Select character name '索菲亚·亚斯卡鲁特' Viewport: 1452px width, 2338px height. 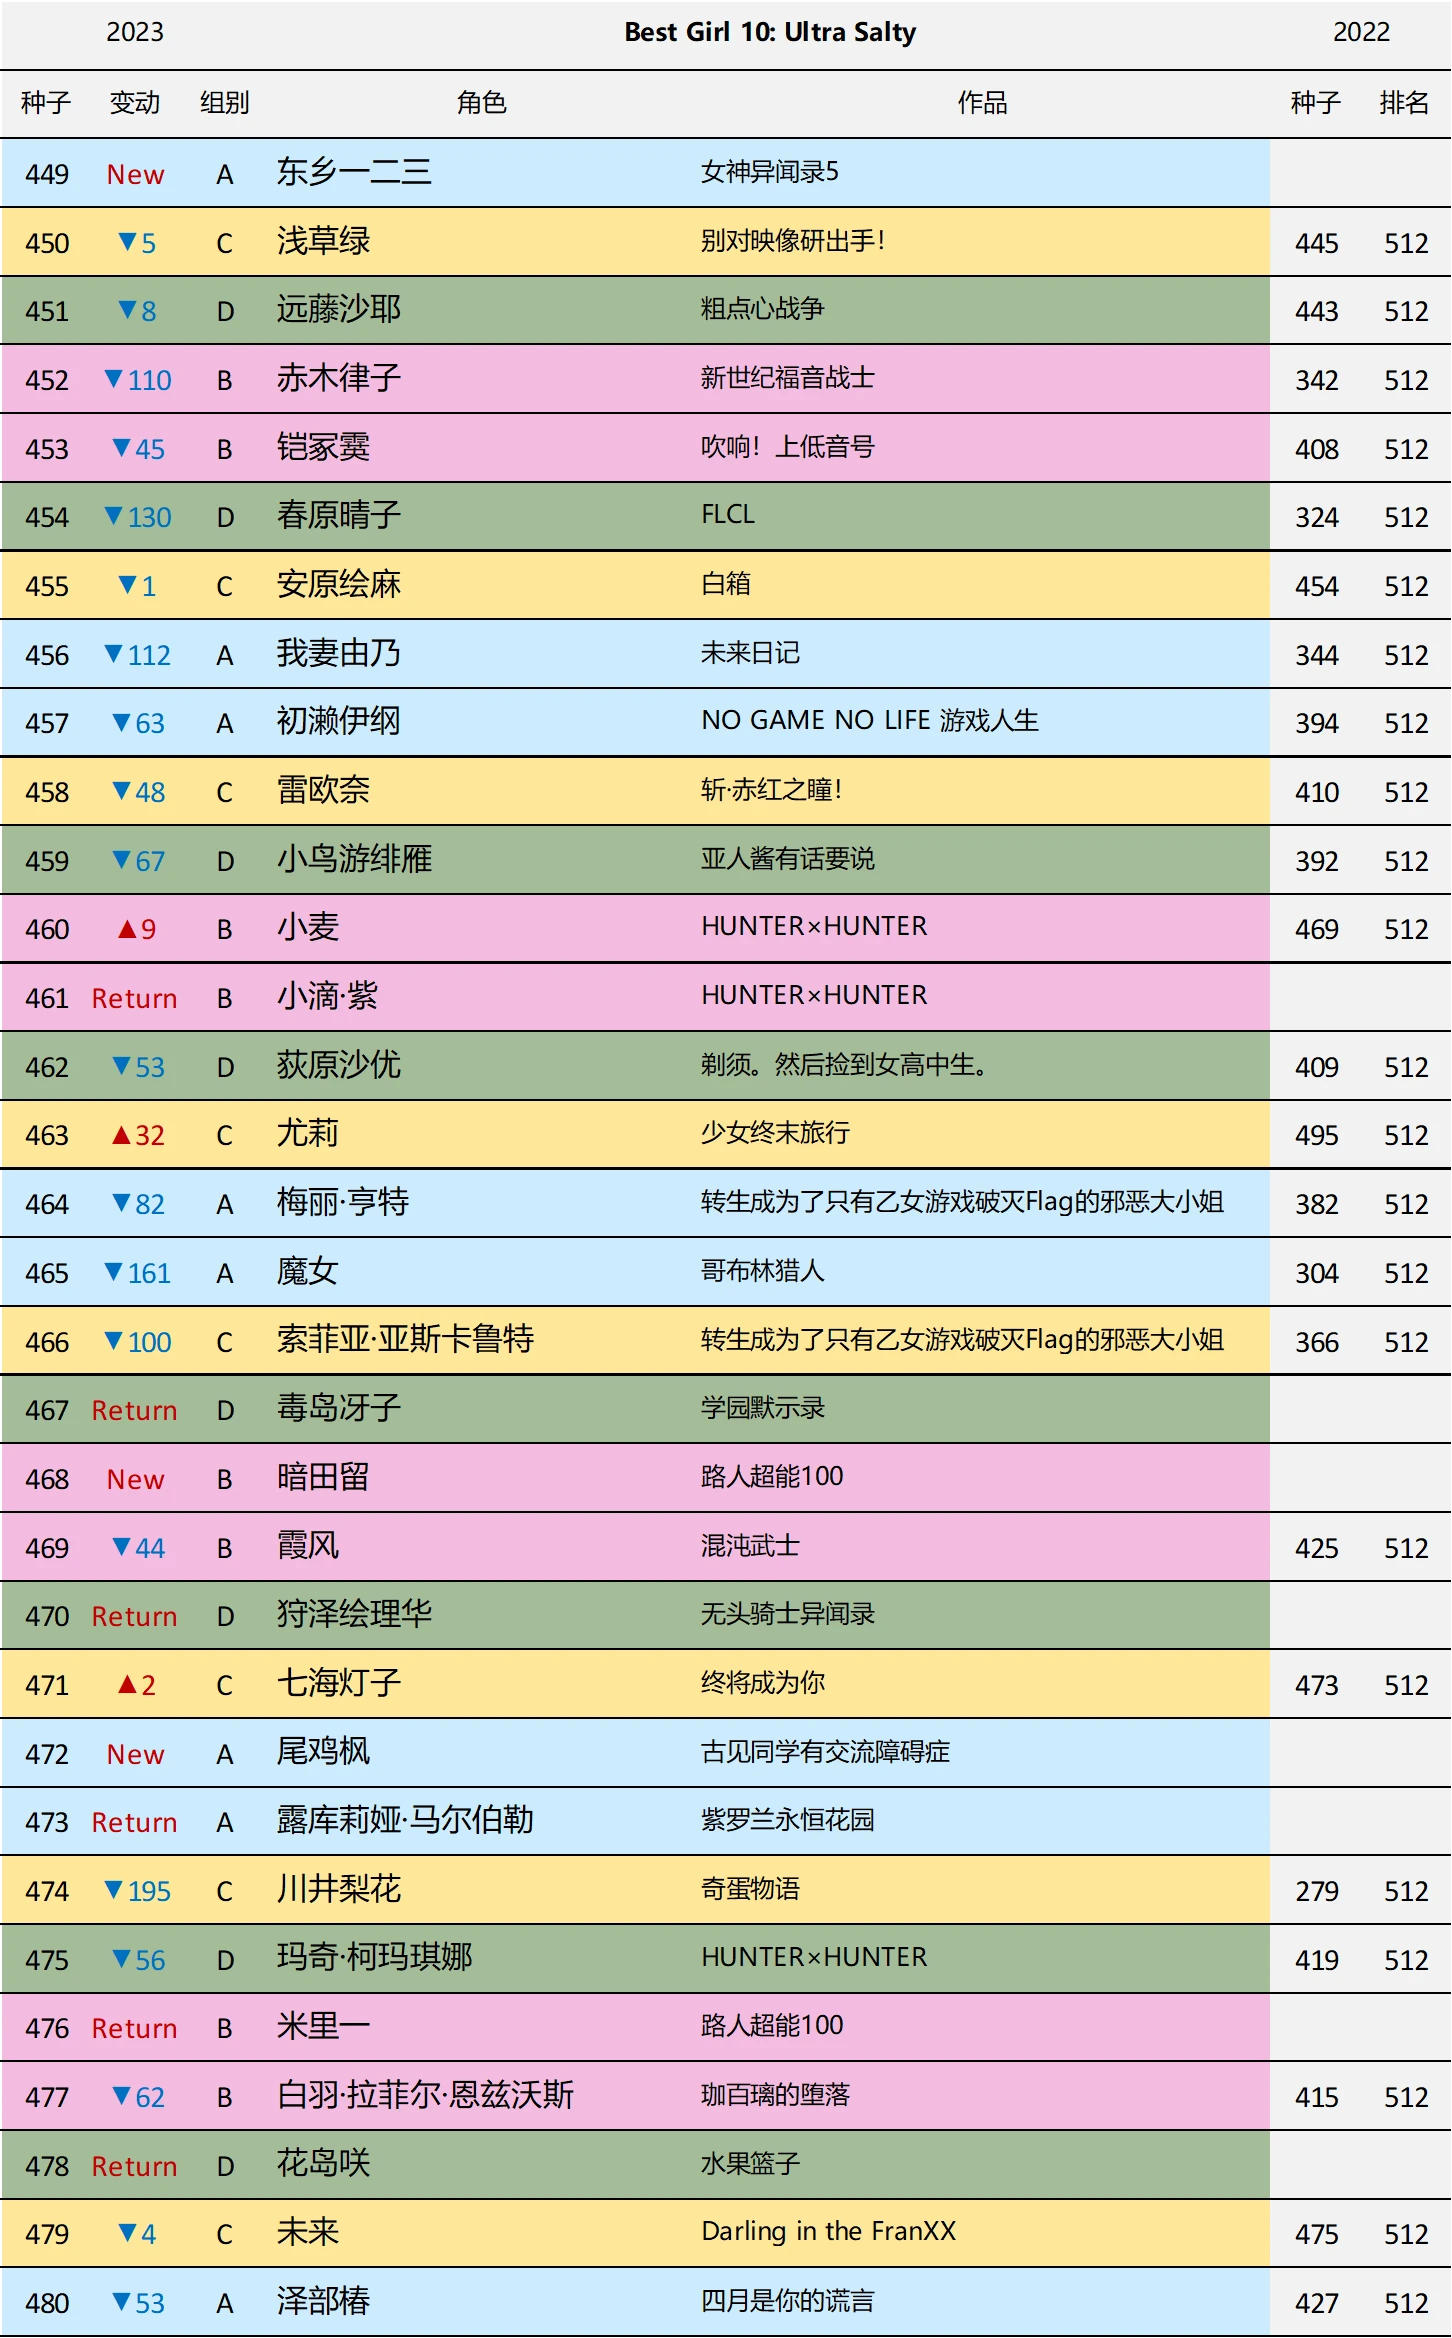405,1340
